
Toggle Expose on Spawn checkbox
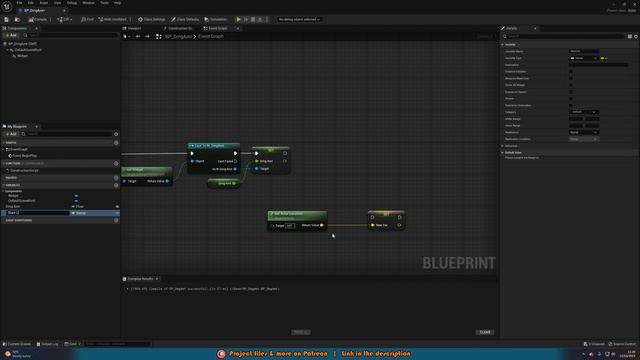click(571, 92)
